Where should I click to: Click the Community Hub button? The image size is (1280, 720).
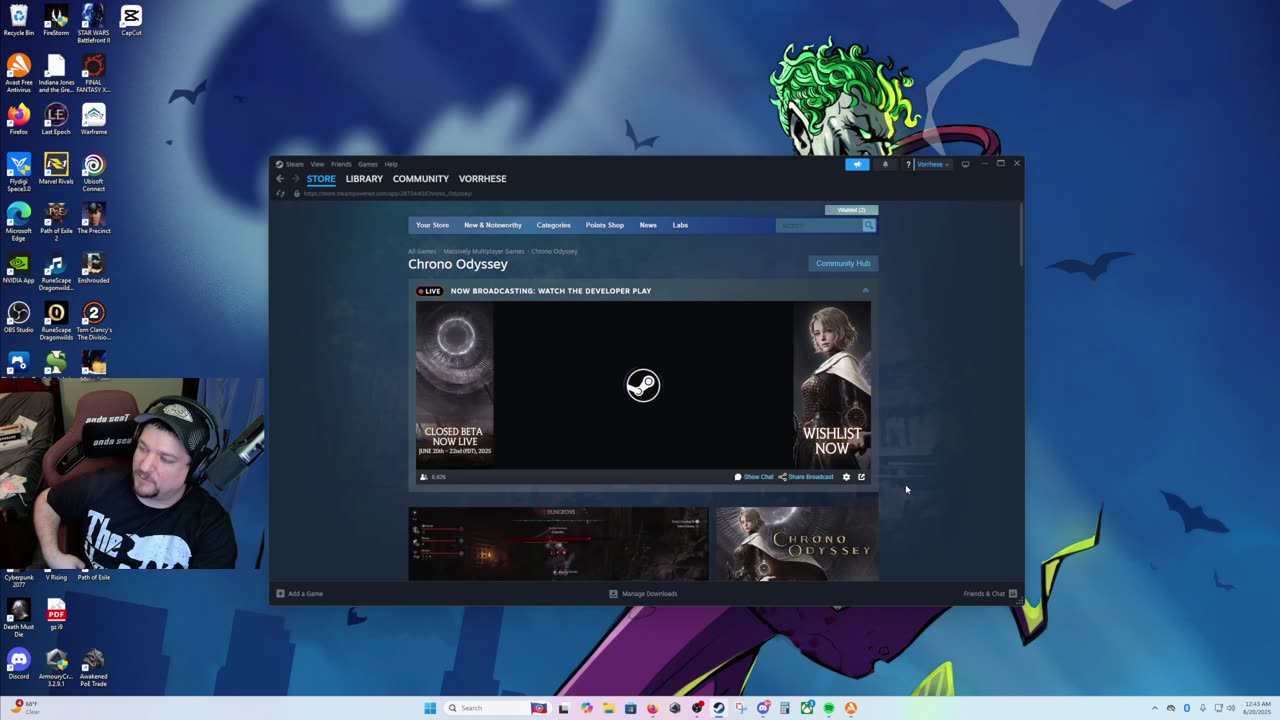point(843,263)
